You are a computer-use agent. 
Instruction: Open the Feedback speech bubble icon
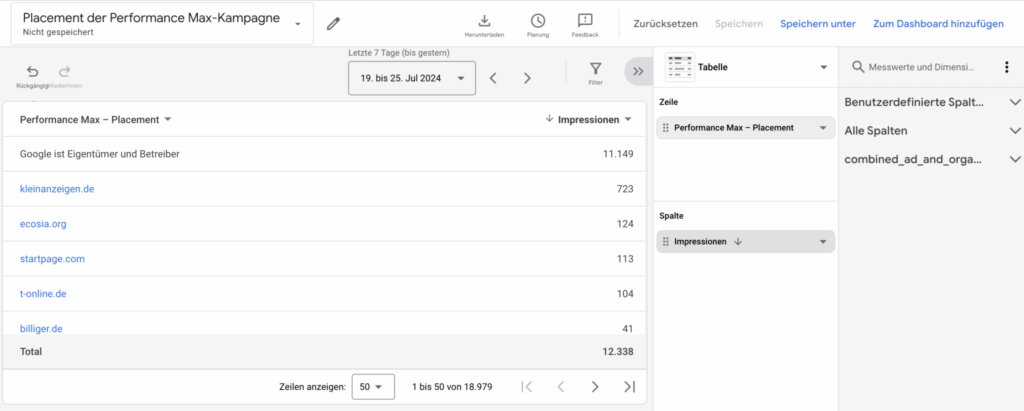[585, 20]
